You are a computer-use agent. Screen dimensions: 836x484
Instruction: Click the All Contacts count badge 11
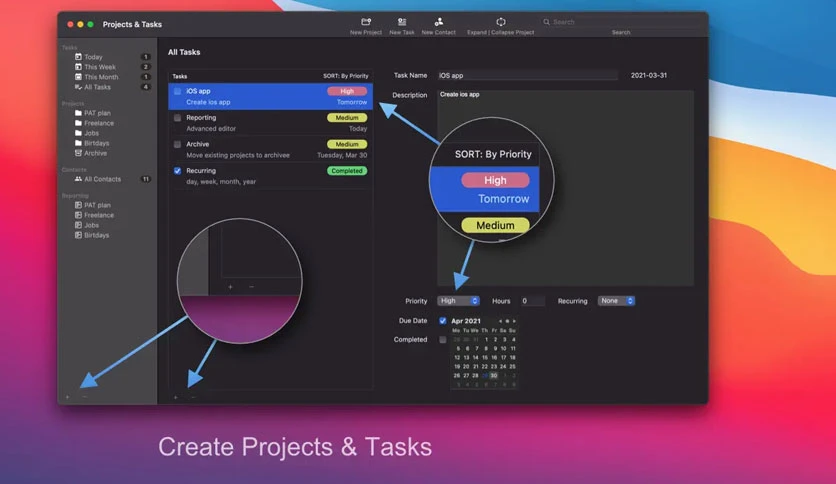[x=146, y=179]
